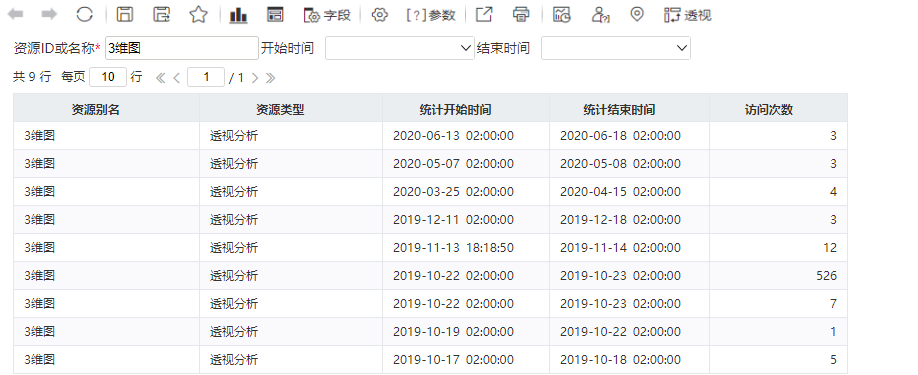Viewport: 918px width, 375px height.
Task: Click the 访问次数 column header
Action: 778,108
